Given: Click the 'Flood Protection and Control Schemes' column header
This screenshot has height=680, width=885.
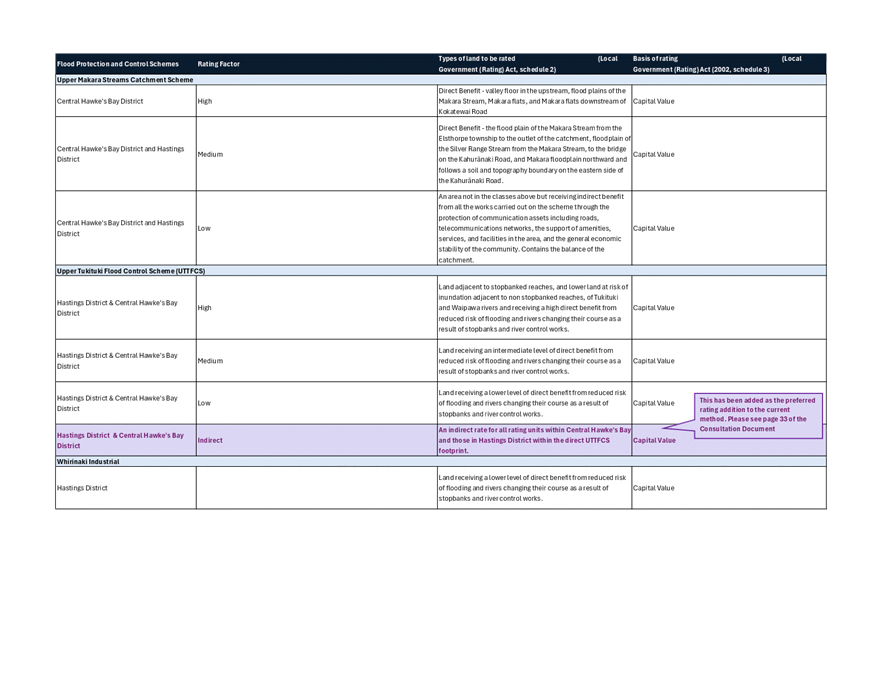Looking at the screenshot, I should pyautogui.click(x=118, y=64).
